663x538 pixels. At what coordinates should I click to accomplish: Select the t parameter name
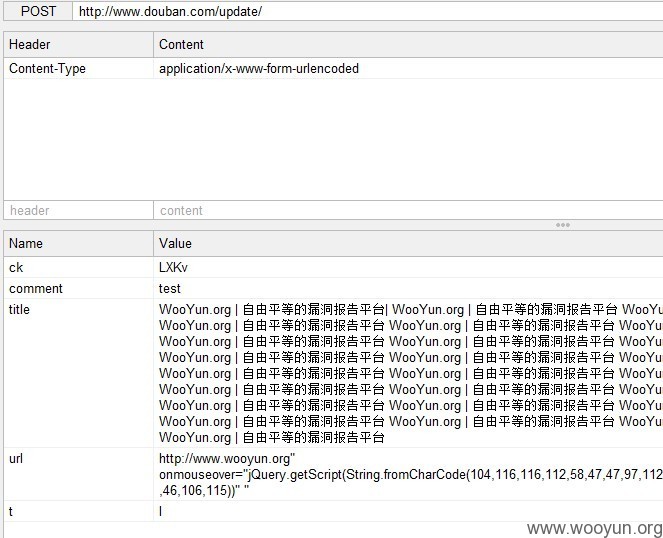tap(79, 511)
